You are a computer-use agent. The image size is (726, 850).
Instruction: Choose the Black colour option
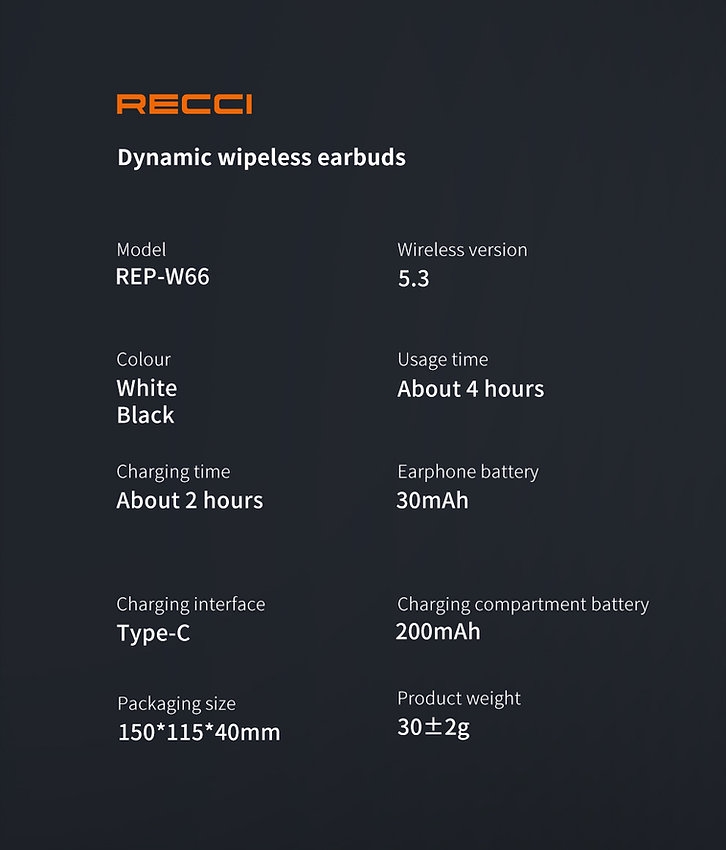coord(146,415)
